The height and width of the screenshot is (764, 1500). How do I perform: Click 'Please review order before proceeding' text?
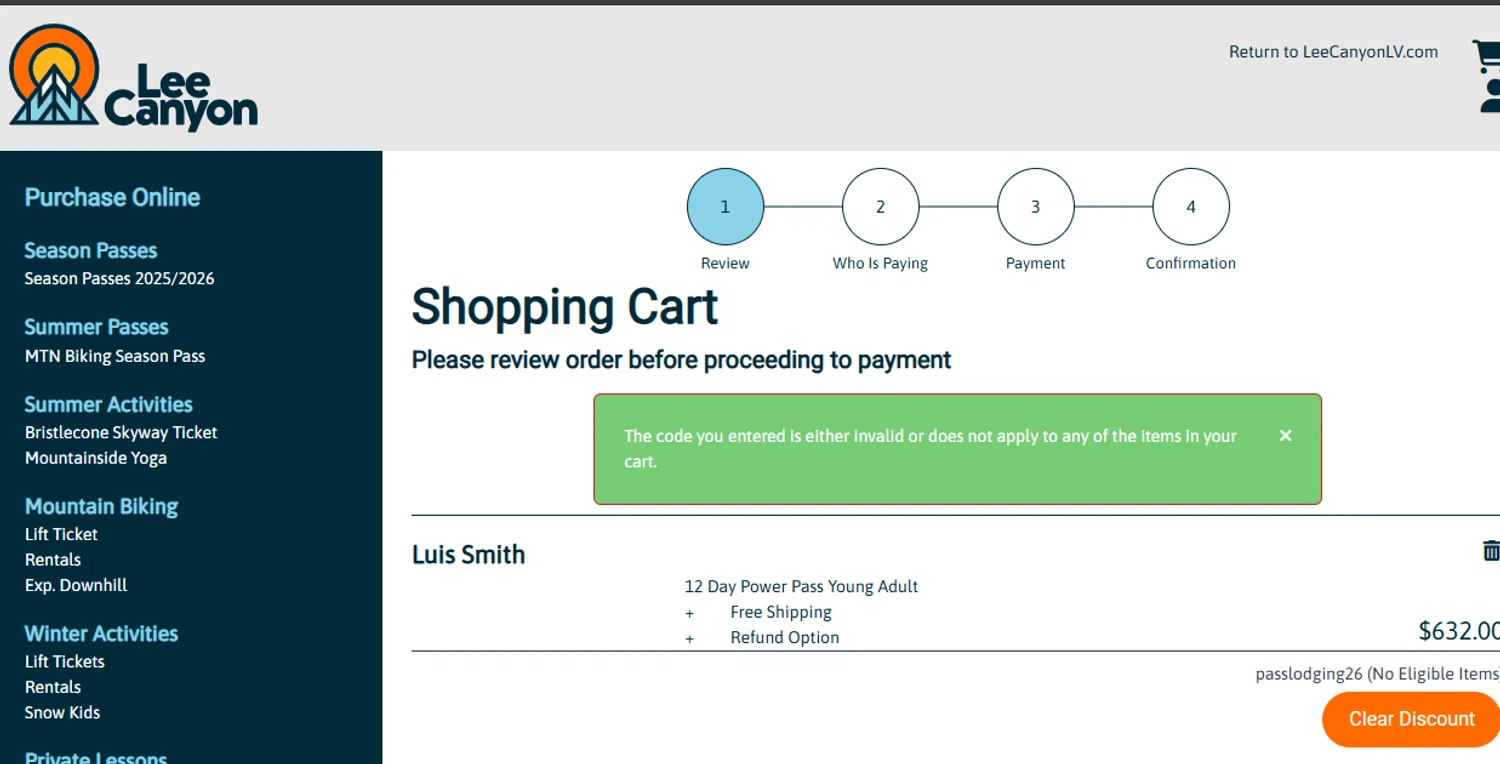coord(681,360)
